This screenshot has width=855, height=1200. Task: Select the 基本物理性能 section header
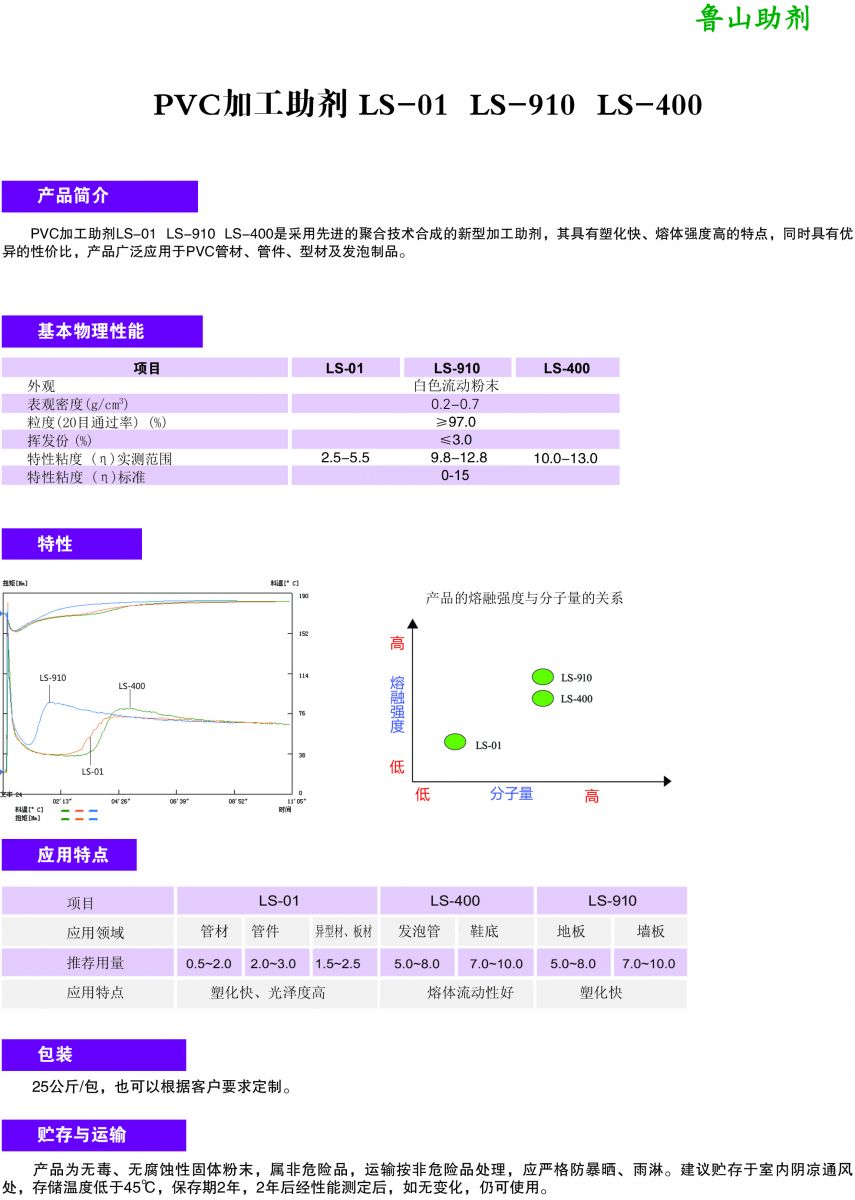(102, 331)
